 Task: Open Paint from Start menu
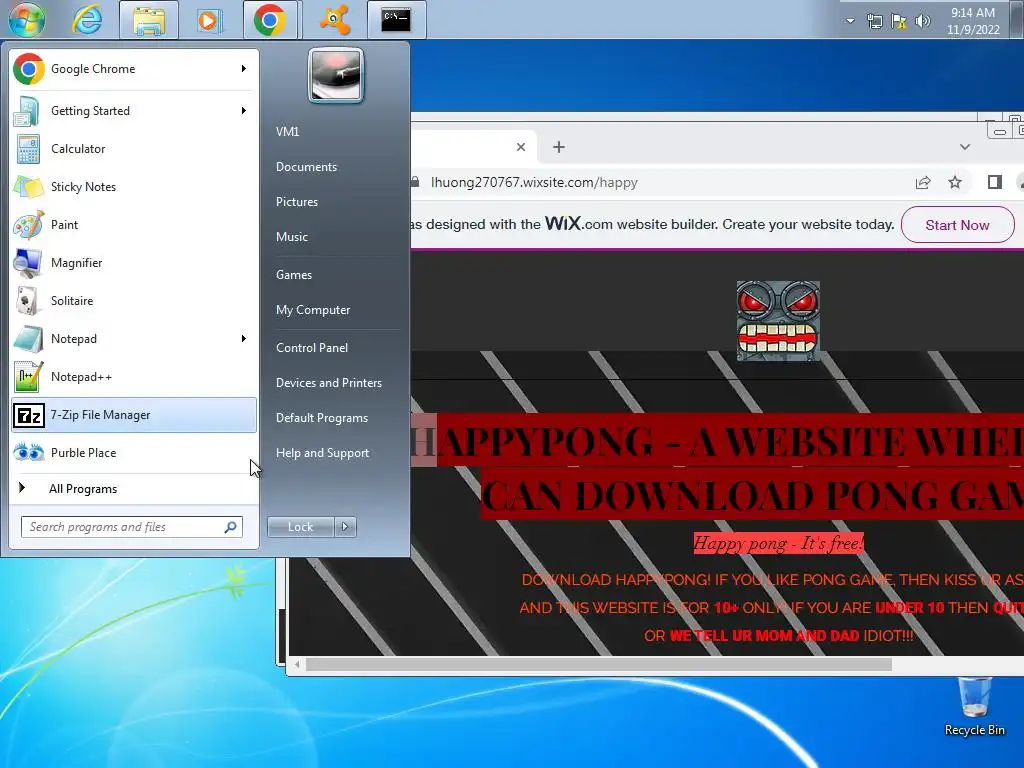click(x=134, y=225)
